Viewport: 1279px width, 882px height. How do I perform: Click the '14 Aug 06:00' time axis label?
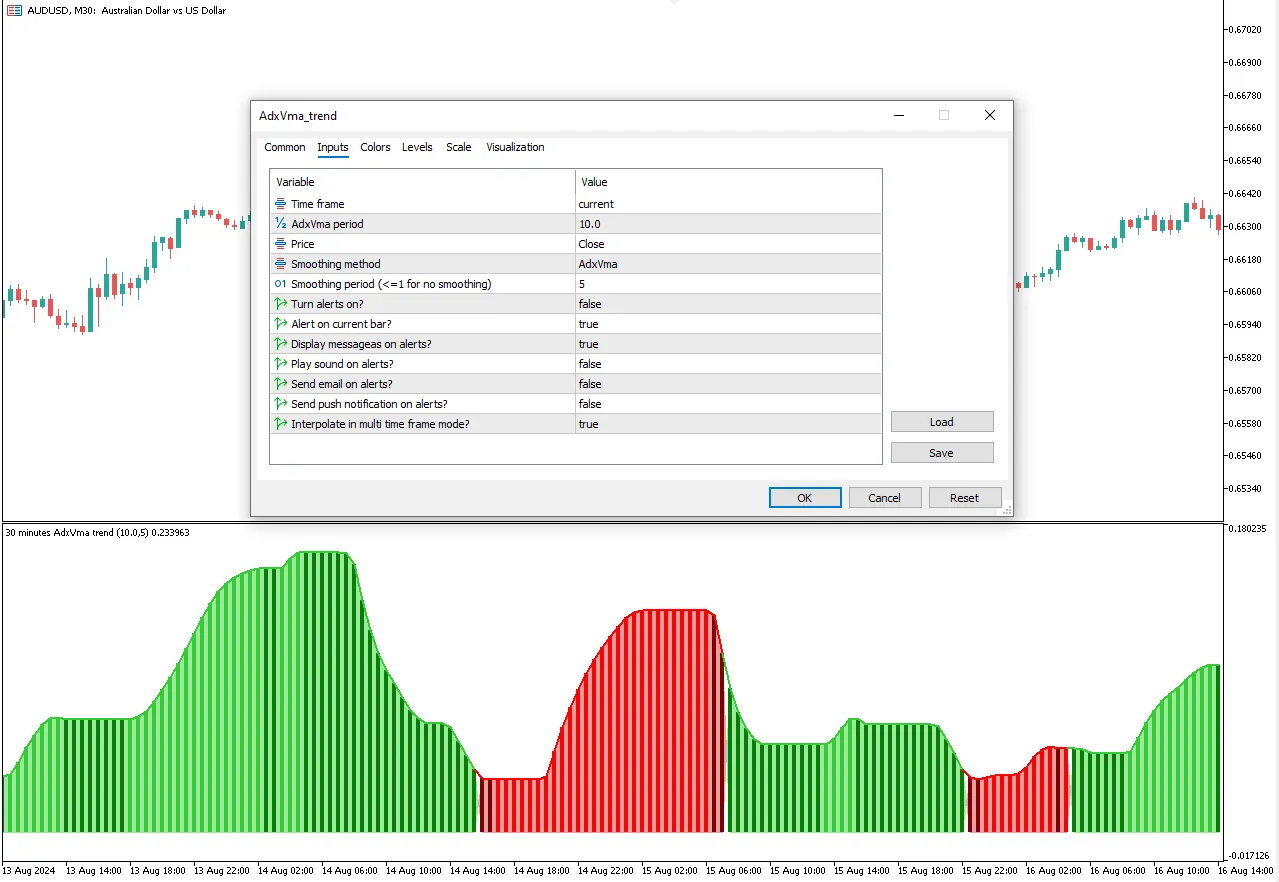[x=350, y=871]
